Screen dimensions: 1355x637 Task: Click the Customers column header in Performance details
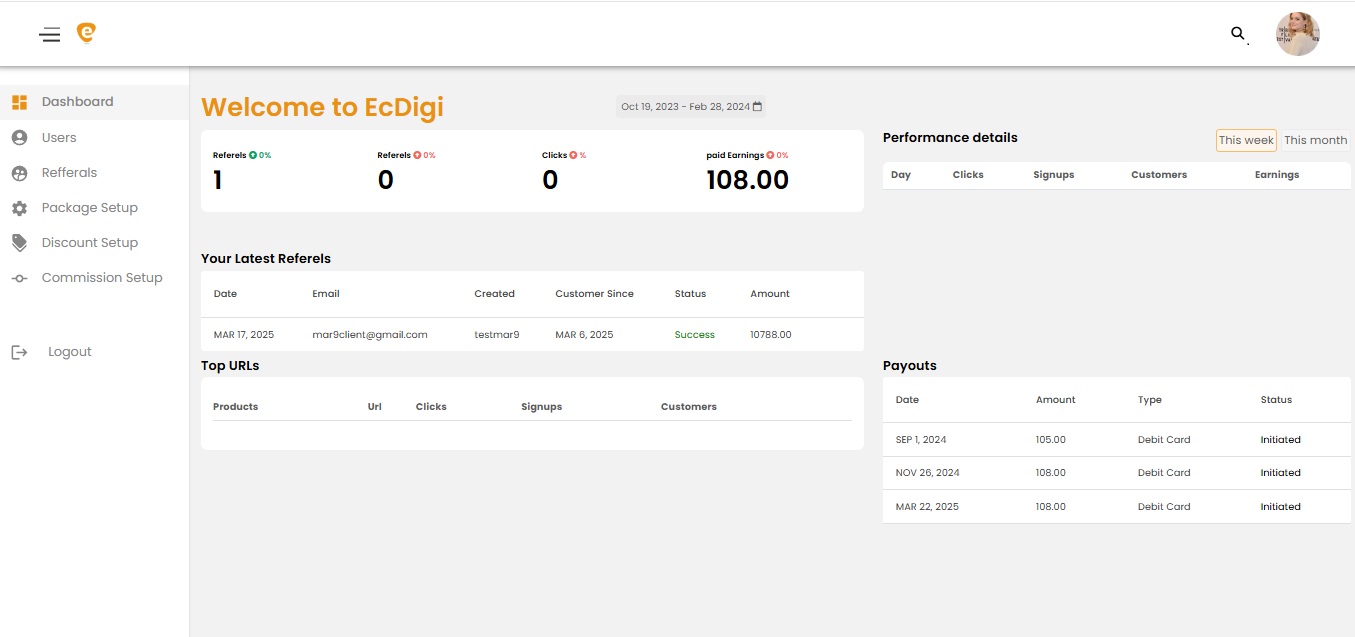pyautogui.click(x=1159, y=175)
